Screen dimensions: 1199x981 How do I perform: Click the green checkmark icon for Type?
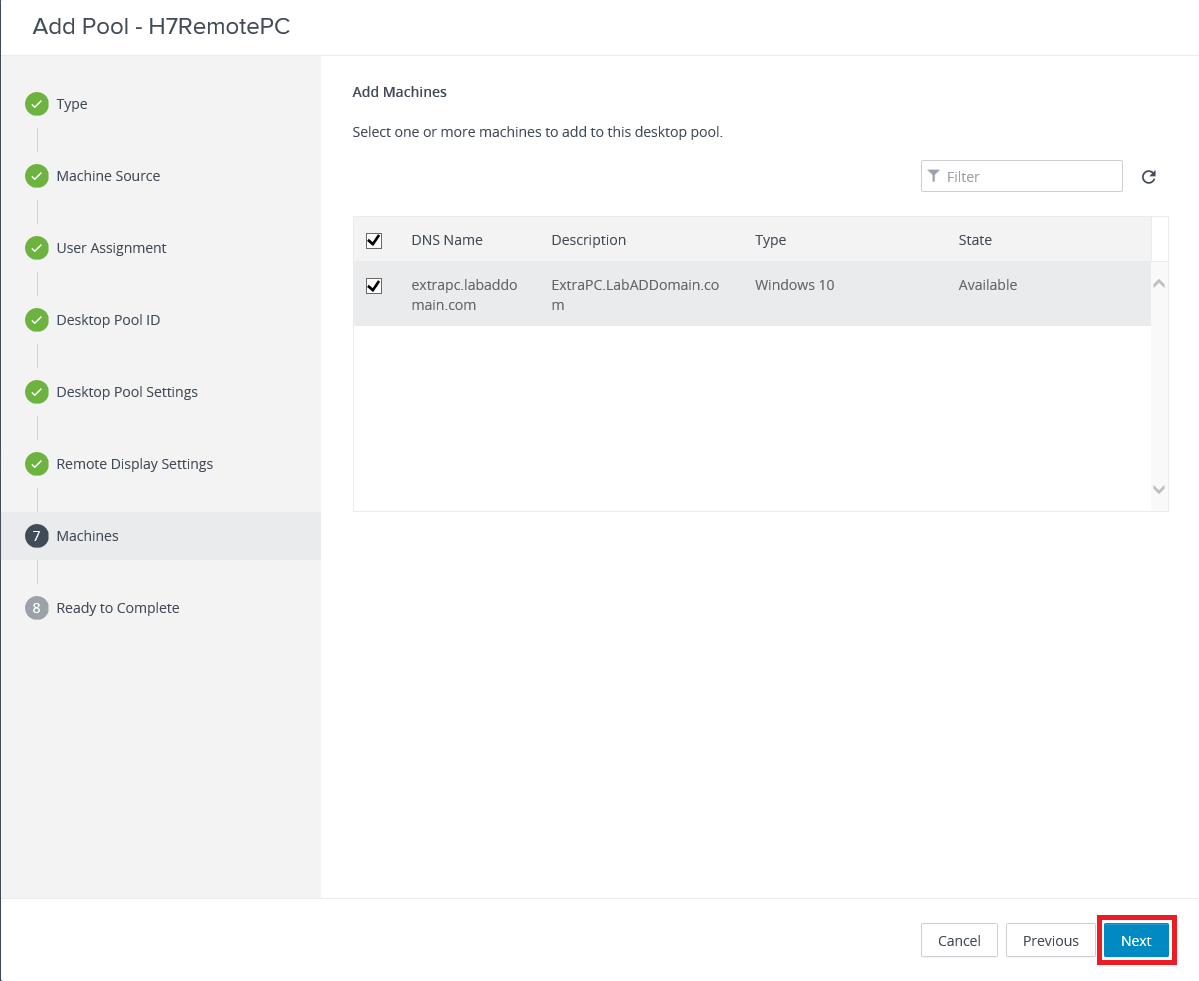[x=37, y=104]
